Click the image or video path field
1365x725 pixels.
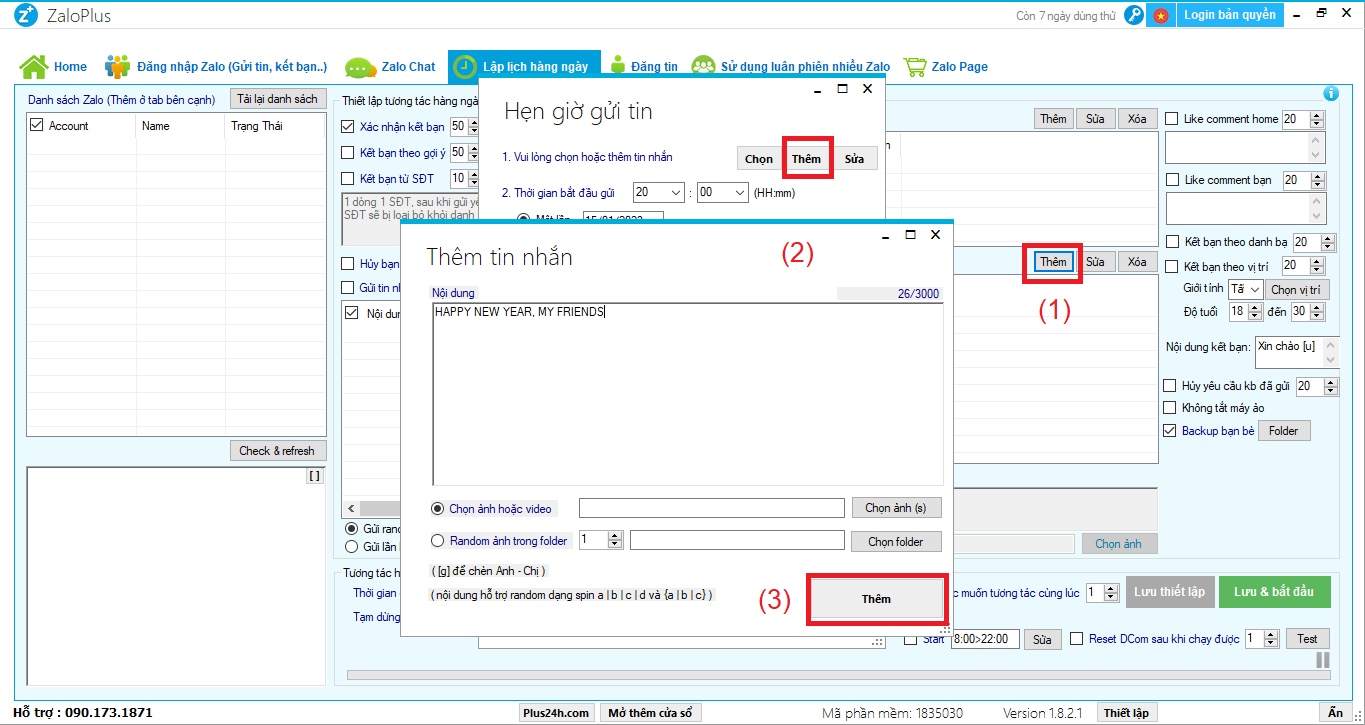(712, 508)
